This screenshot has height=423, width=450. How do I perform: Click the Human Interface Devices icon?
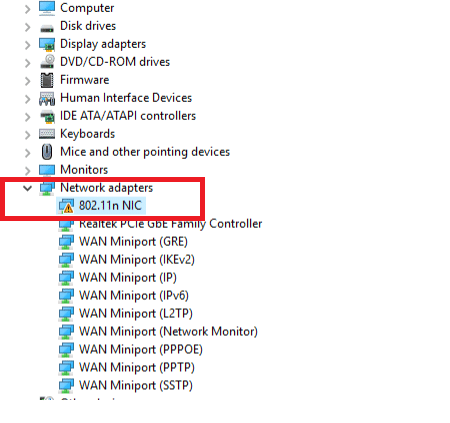point(47,99)
